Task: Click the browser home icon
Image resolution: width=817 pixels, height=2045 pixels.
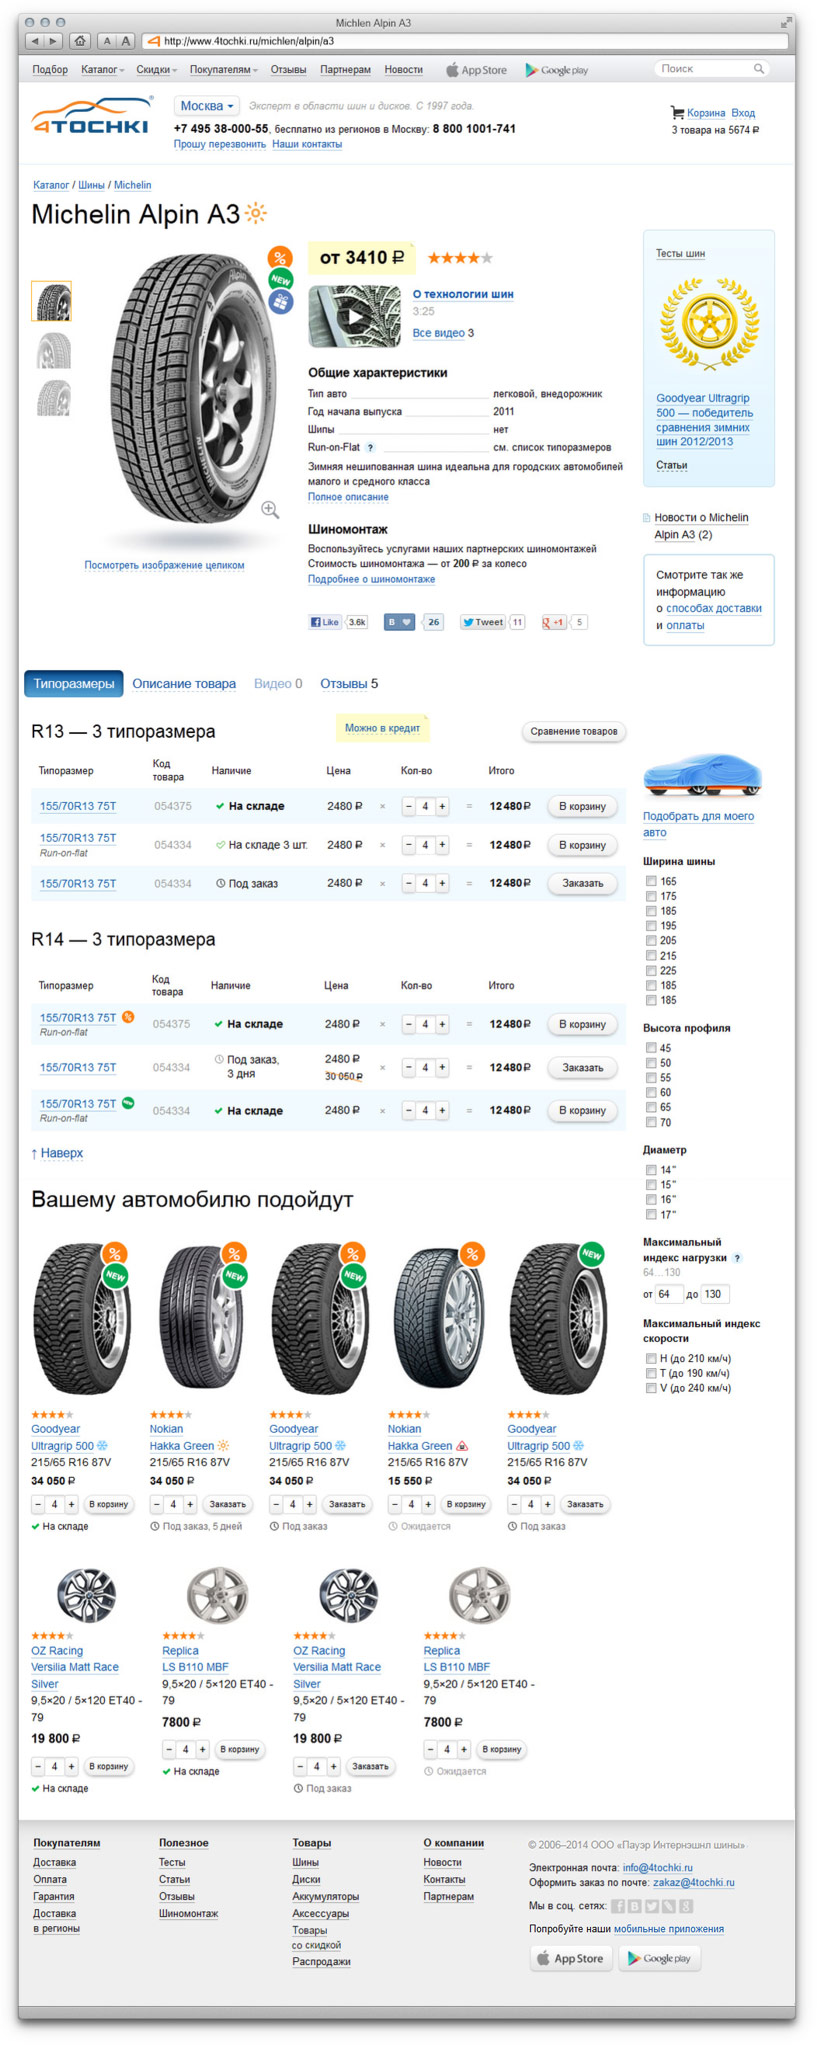Action: [x=80, y=41]
